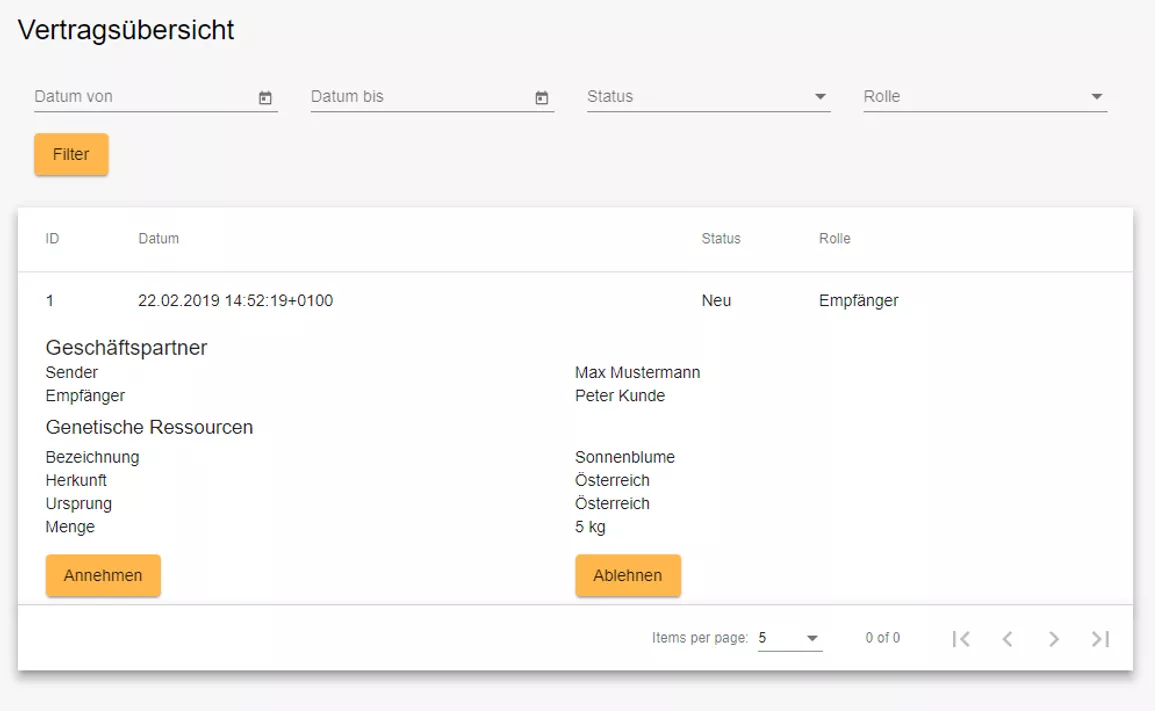Viewport: 1155px width, 711px height.
Task: Click the Status column header
Action: tap(721, 239)
